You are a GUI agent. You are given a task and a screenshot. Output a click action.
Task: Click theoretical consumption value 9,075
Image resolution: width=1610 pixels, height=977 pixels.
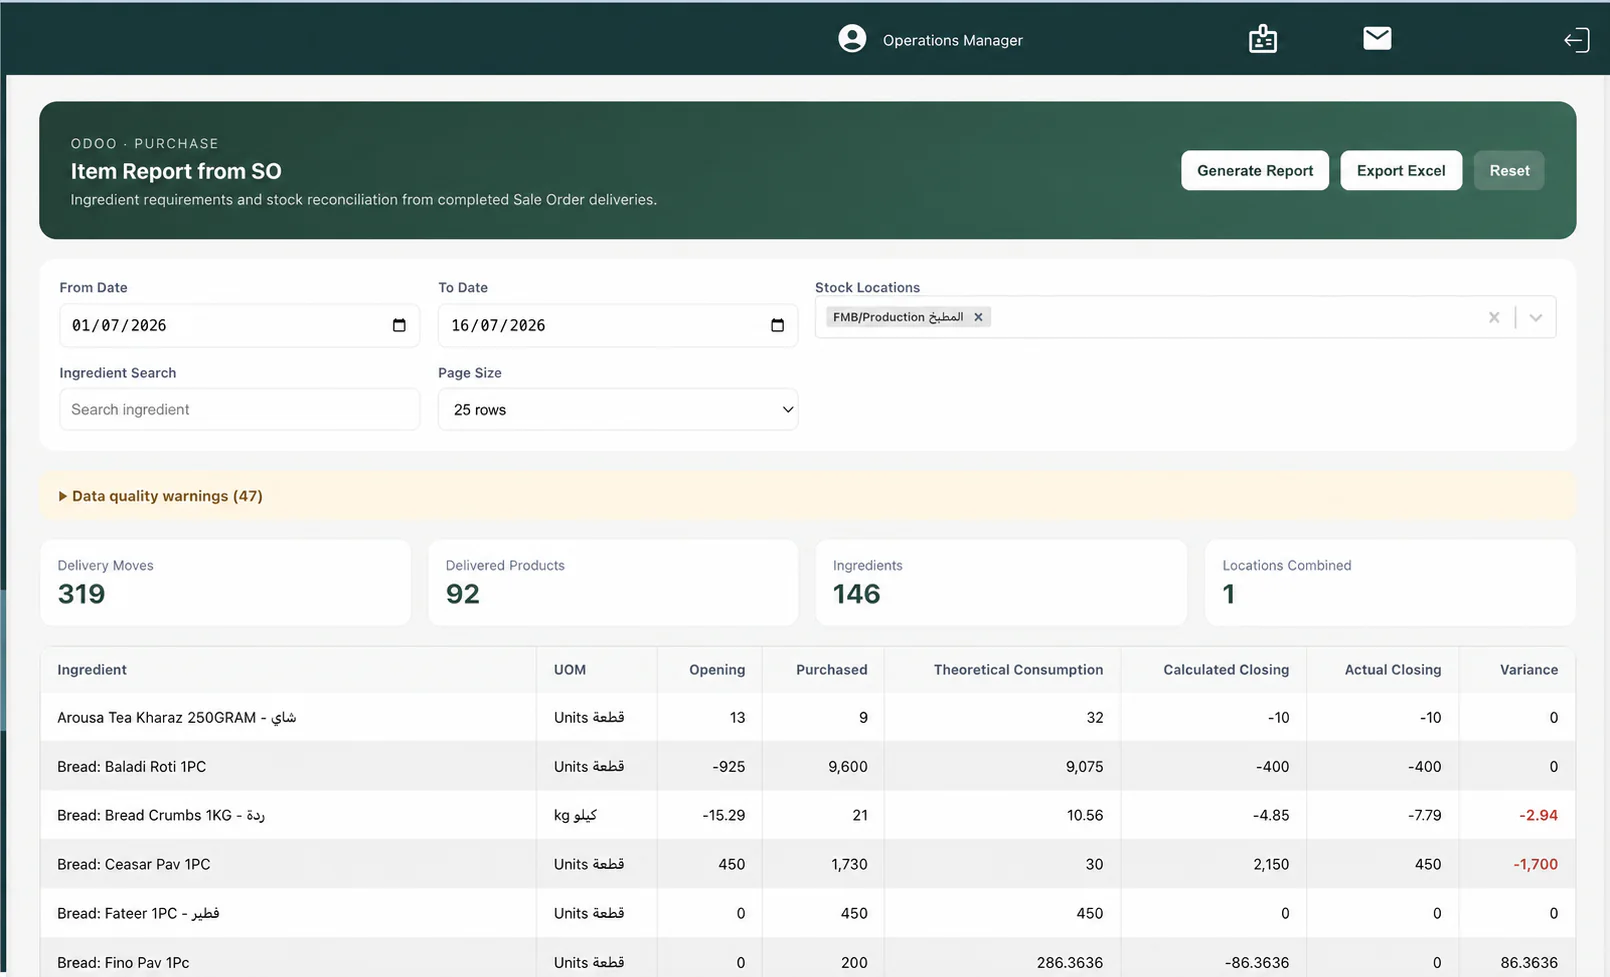1084,766
